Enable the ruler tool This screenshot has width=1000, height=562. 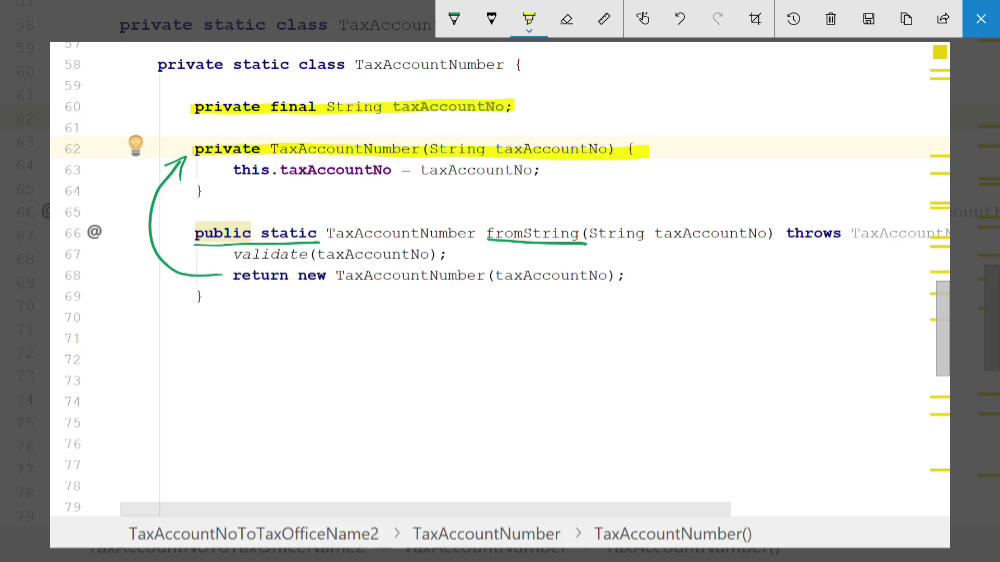(x=604, y=18)
